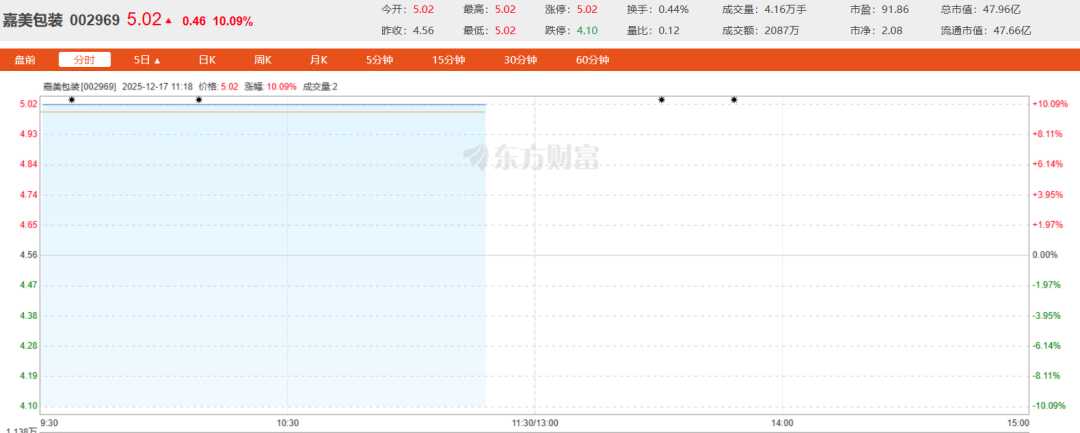Click the blue intraday price line
The height and width of the screenshot is (433, 1080).
263,105
